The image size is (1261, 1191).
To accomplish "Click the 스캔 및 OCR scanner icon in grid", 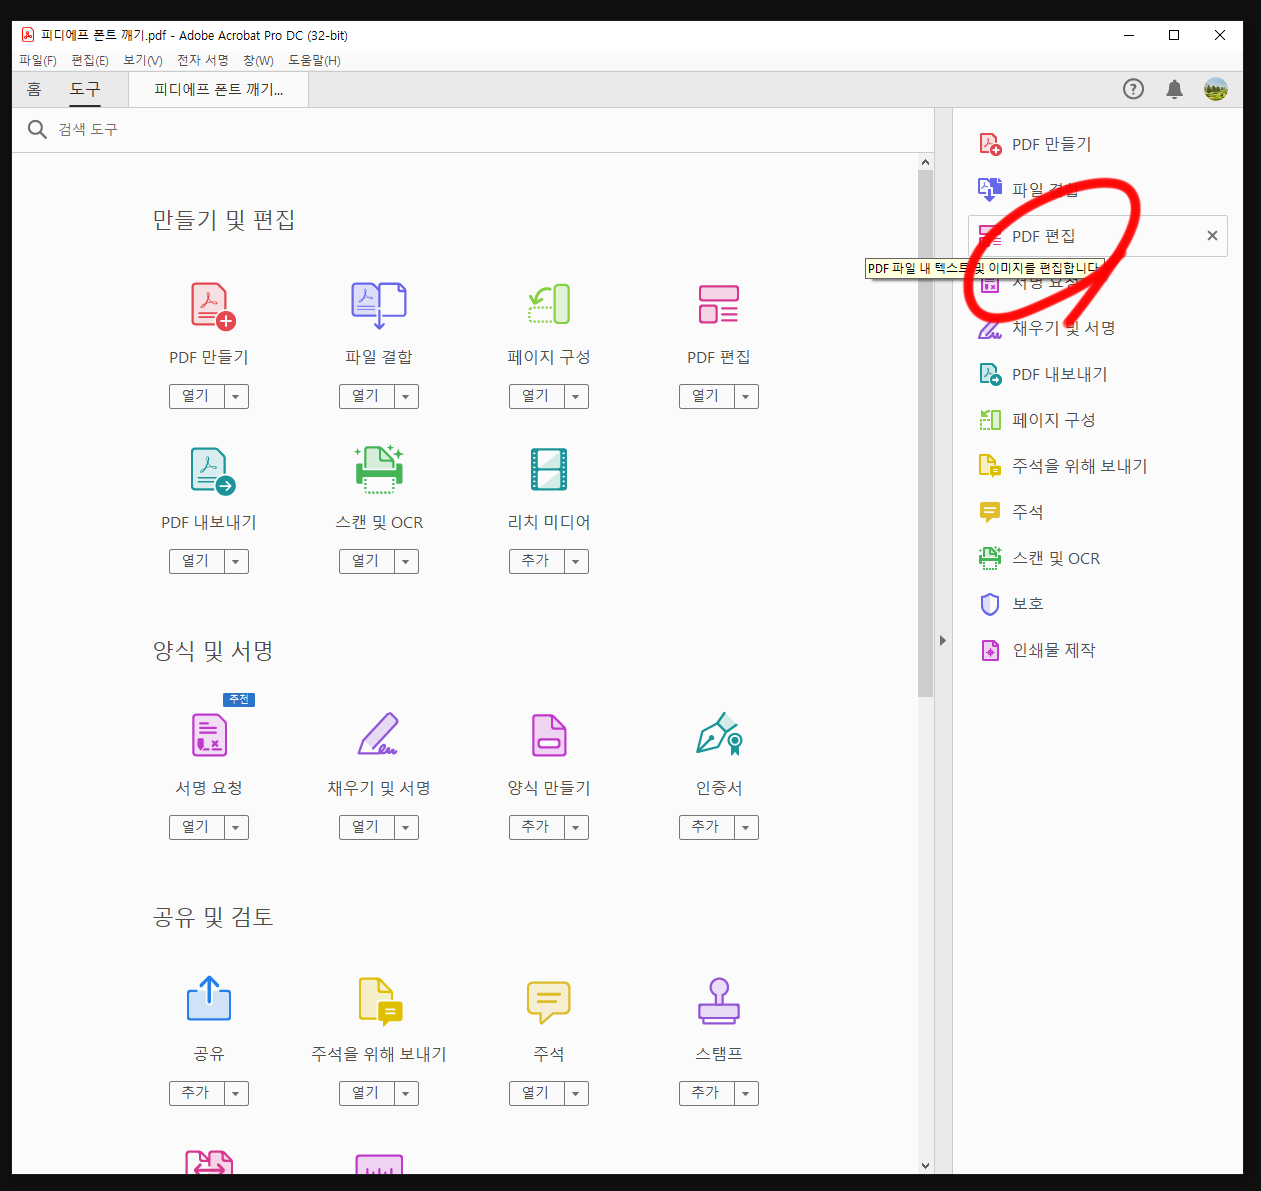I will (x=379, y=470).
